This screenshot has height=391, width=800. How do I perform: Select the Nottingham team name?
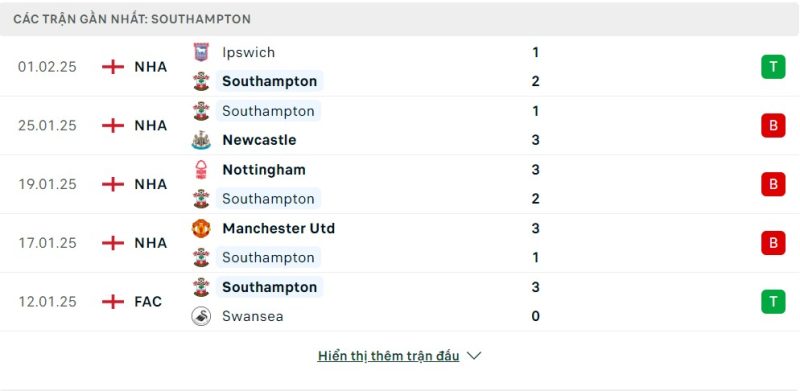coord(264,169)
